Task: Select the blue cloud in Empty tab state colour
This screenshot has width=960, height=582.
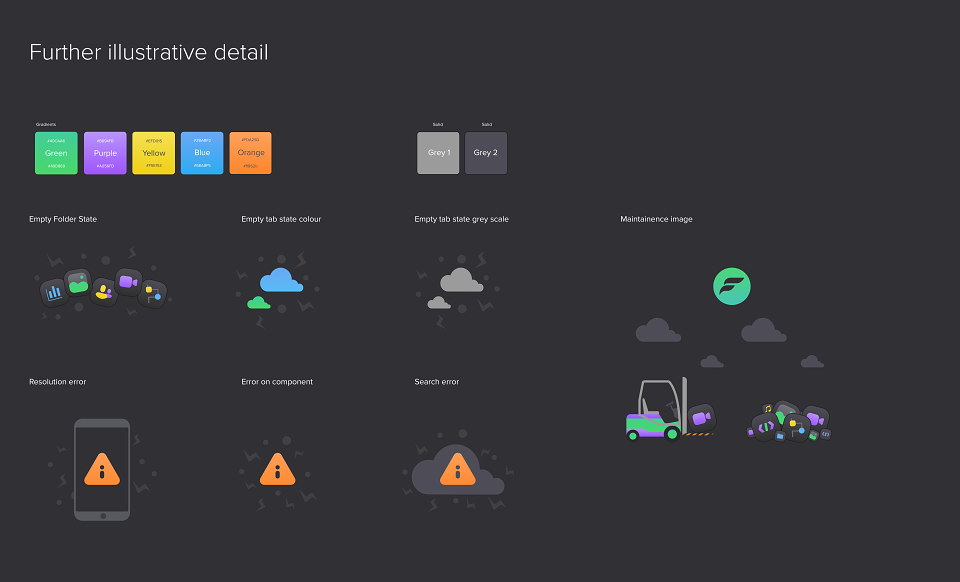Action: coord(281,280)
